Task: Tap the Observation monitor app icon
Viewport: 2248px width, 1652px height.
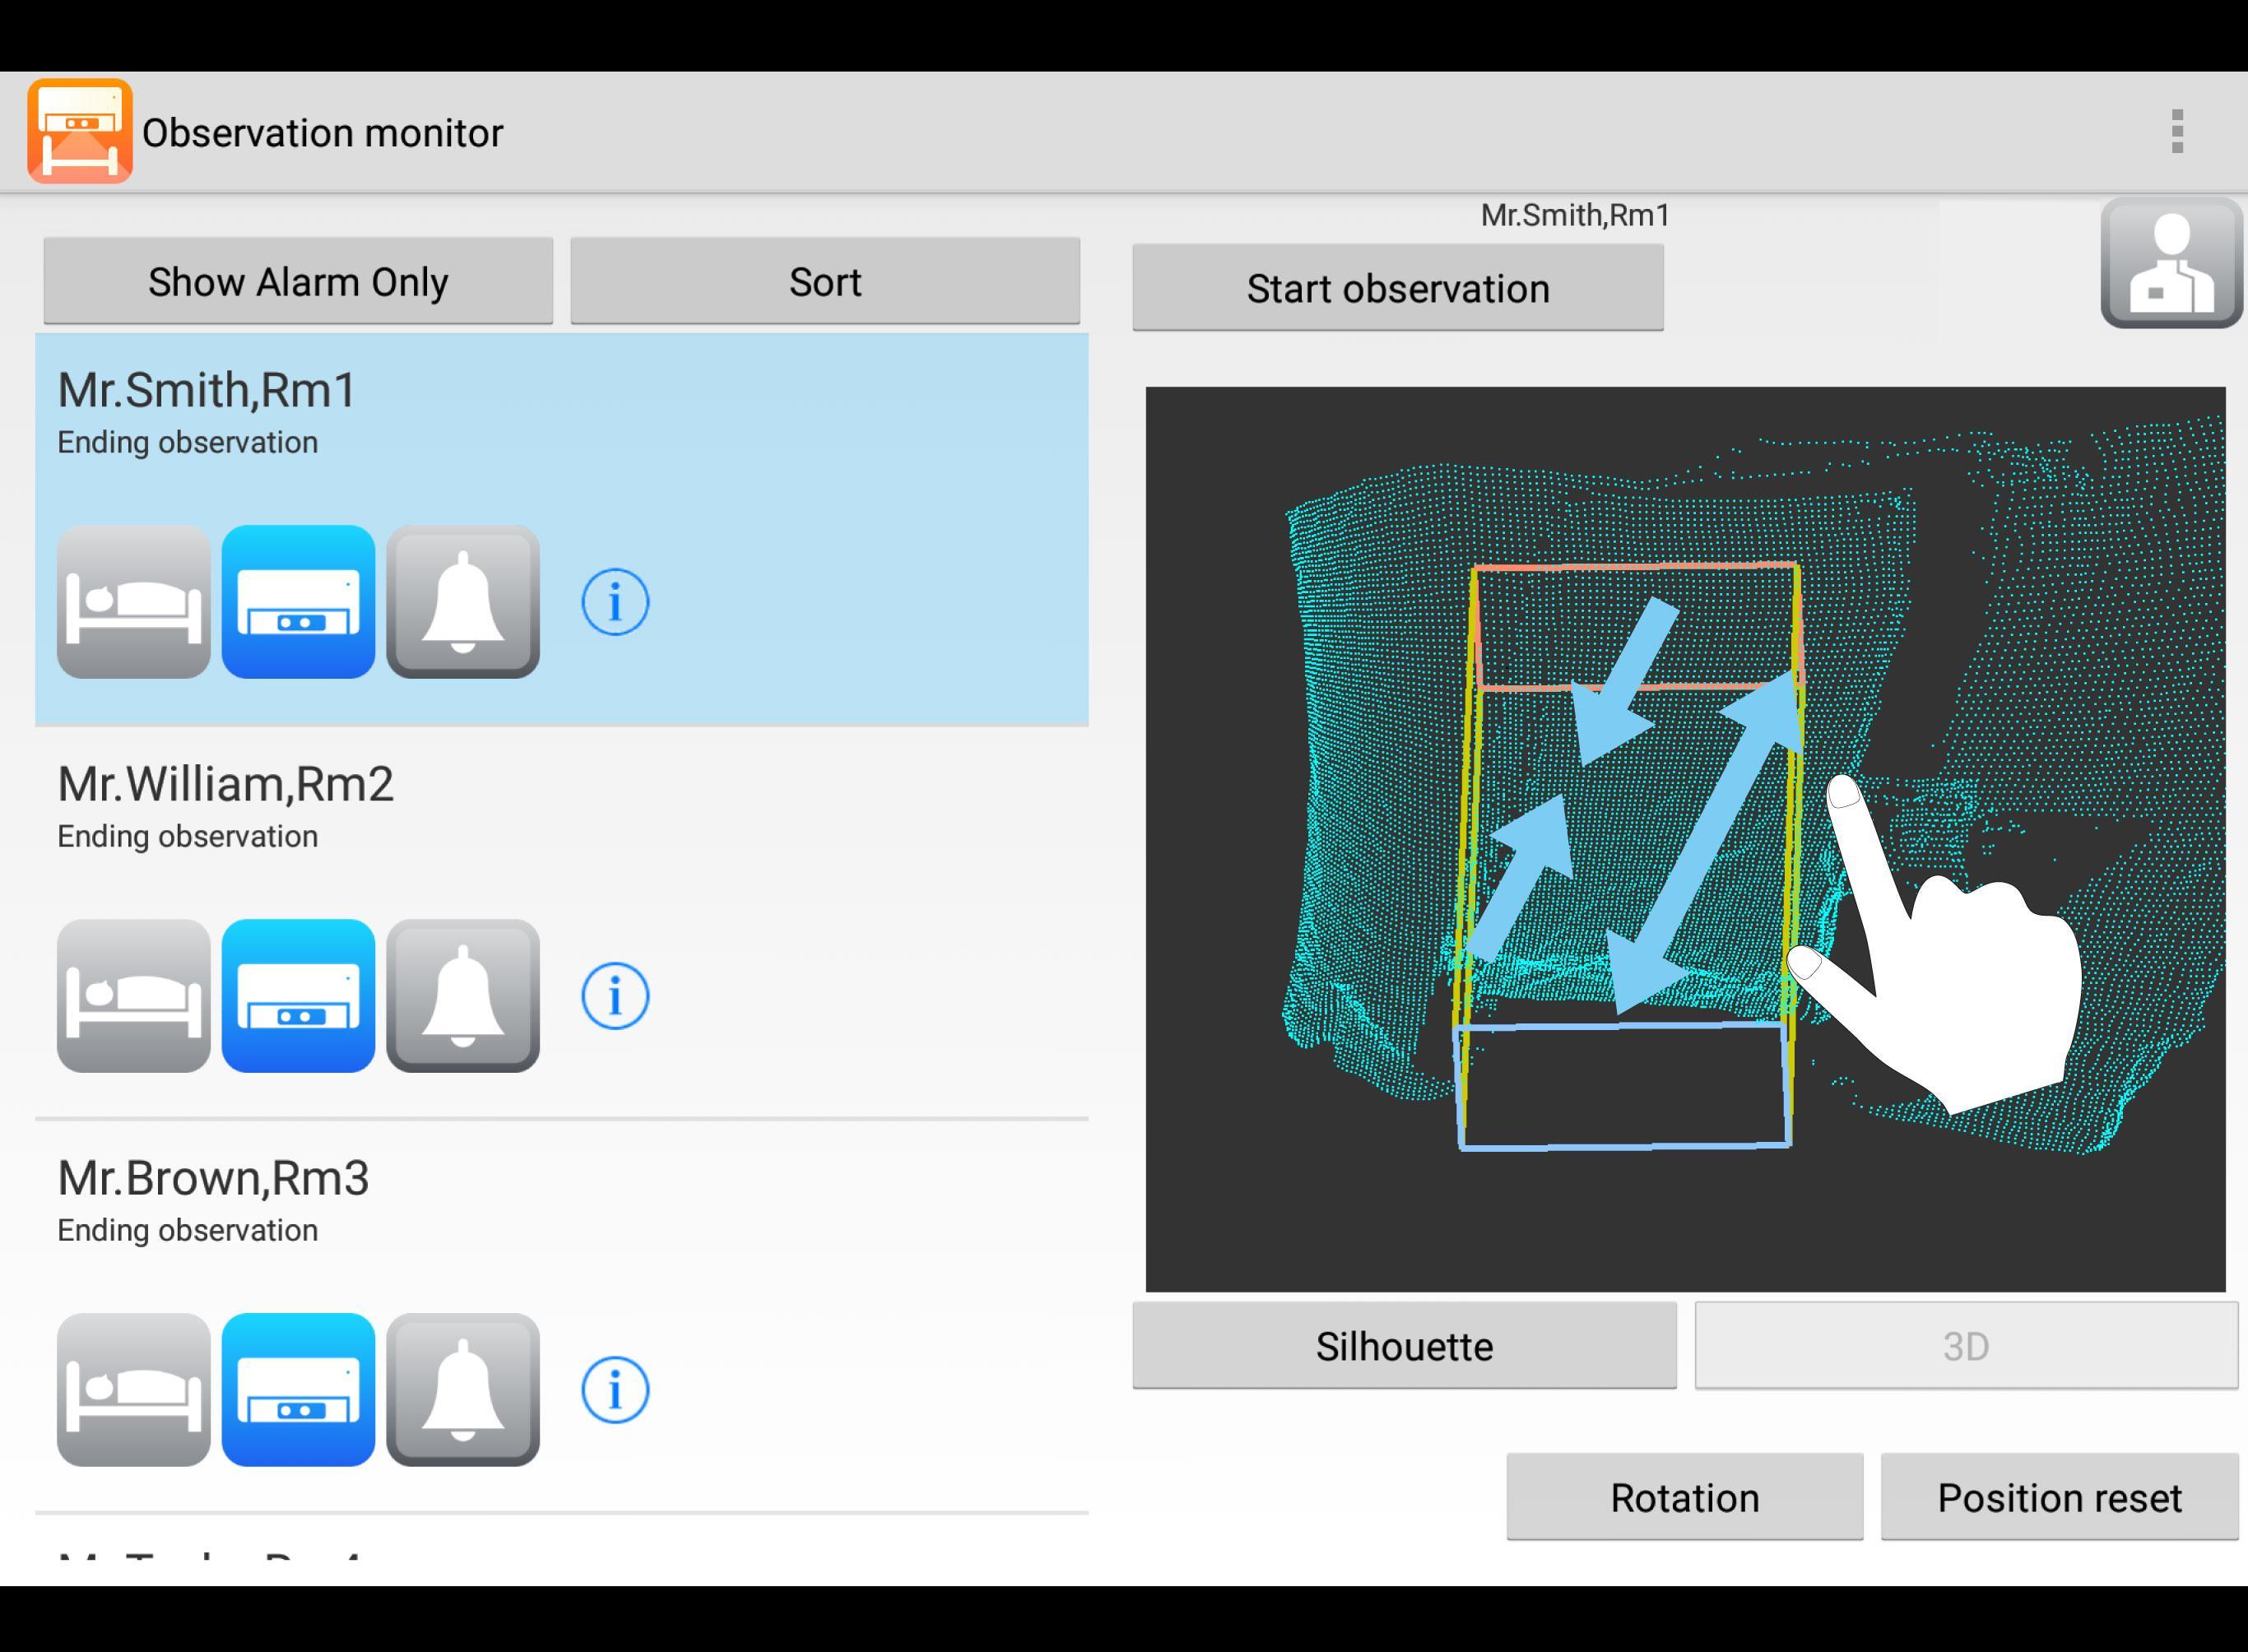Action: click(x=80, y=131)
